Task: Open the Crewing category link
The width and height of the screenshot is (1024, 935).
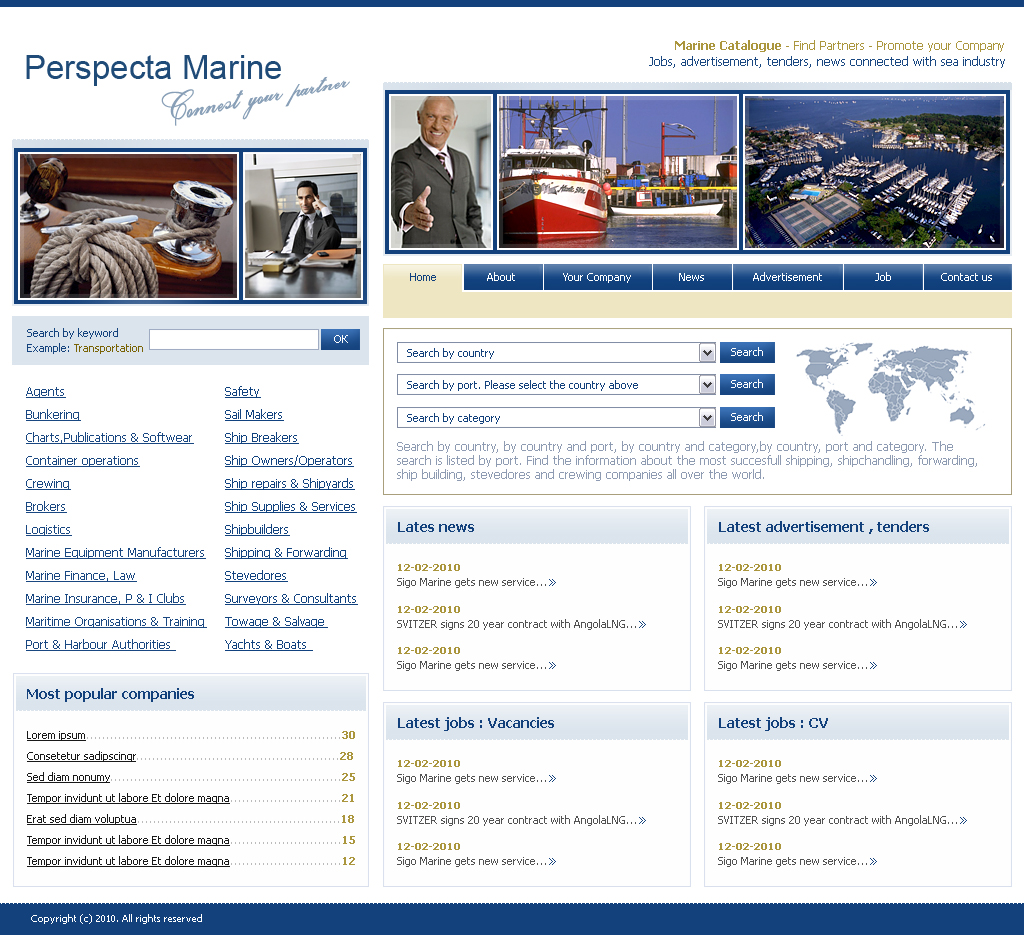Action: (x=48, y=484)
